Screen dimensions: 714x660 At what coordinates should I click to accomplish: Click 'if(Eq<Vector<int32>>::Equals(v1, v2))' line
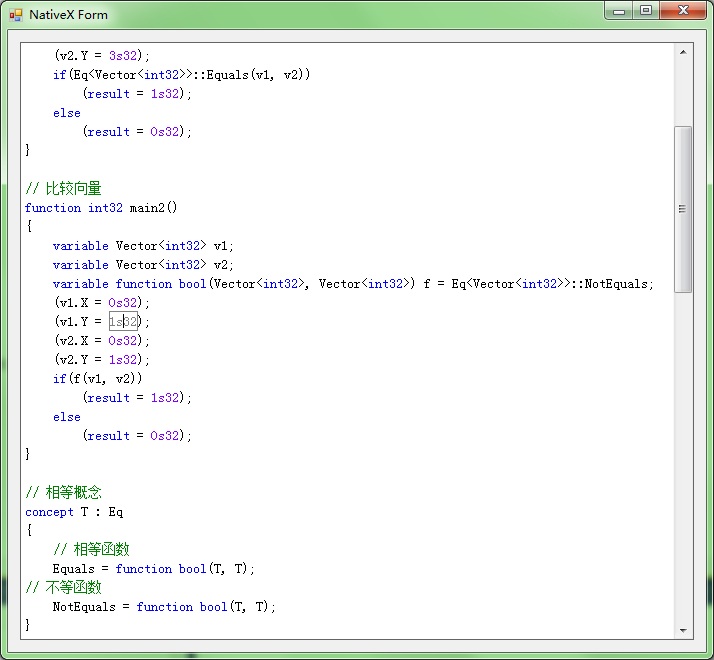pos(182,75)
